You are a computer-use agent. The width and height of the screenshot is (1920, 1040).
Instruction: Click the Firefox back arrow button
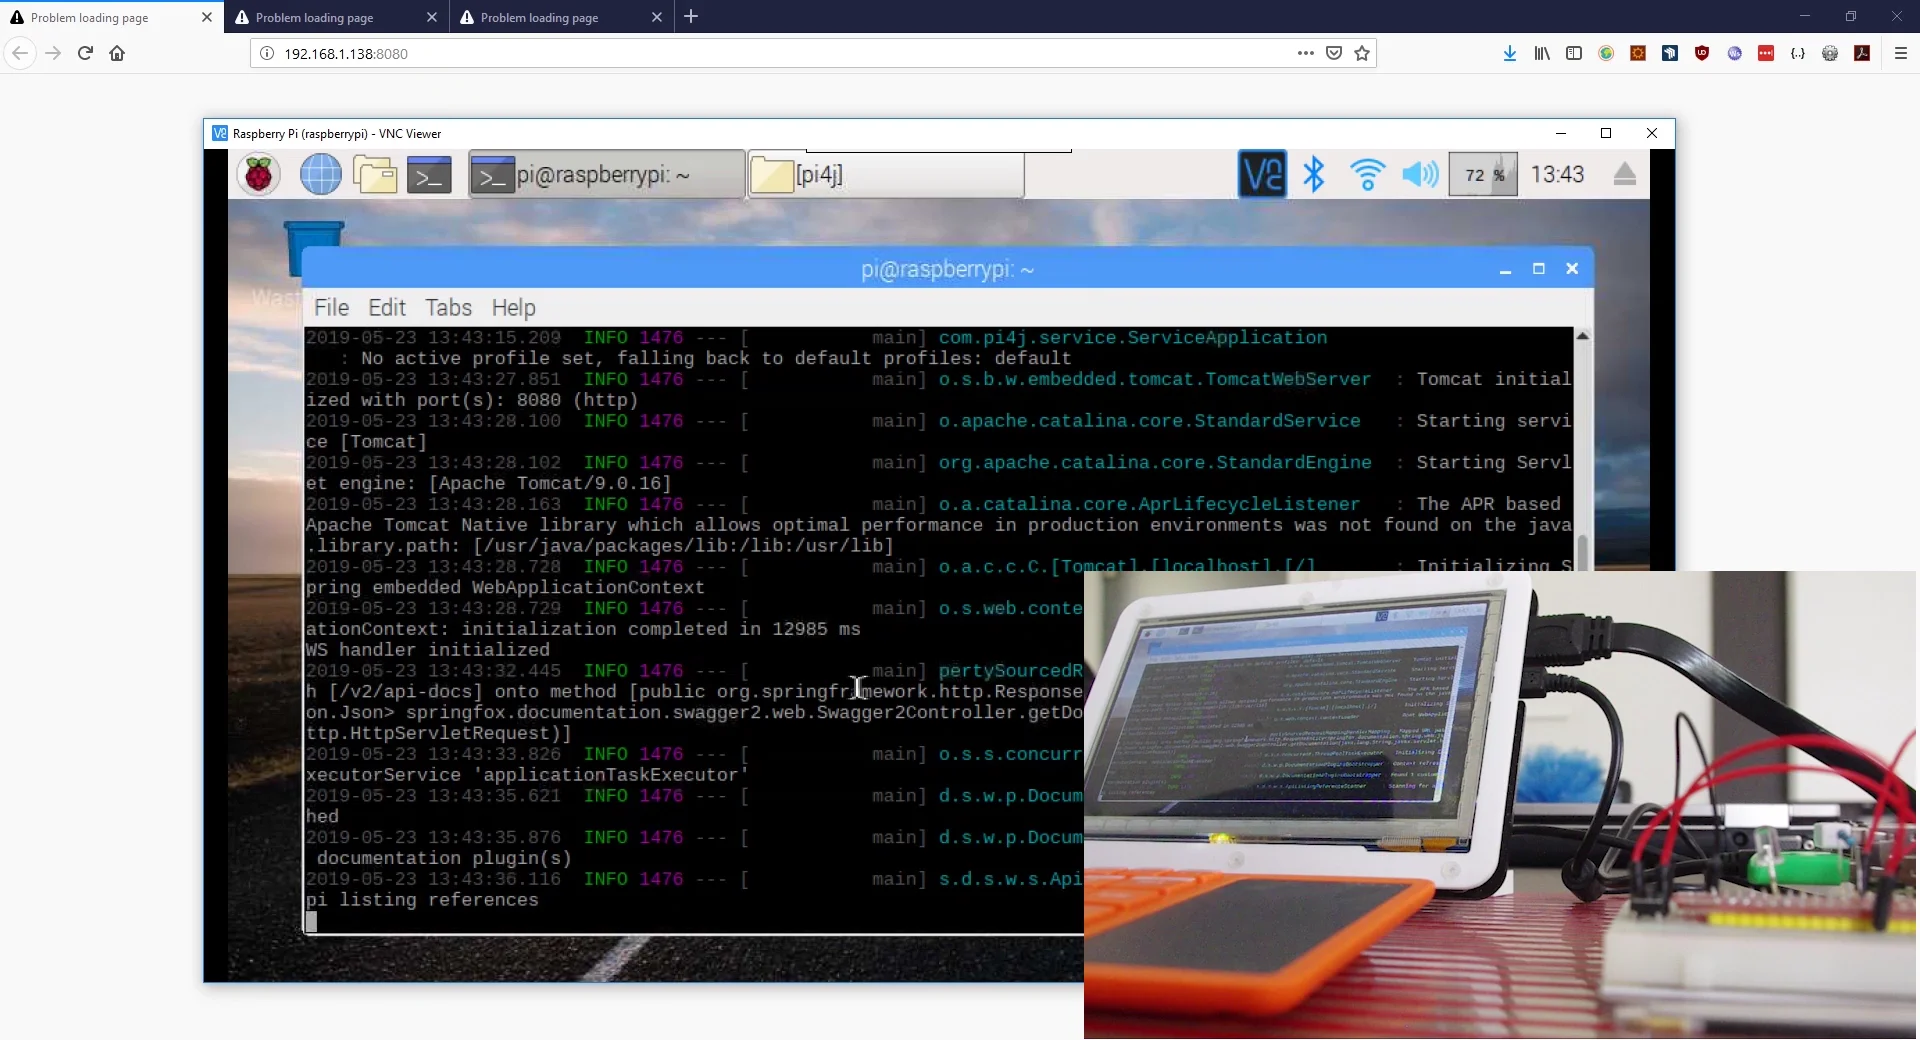20,53
